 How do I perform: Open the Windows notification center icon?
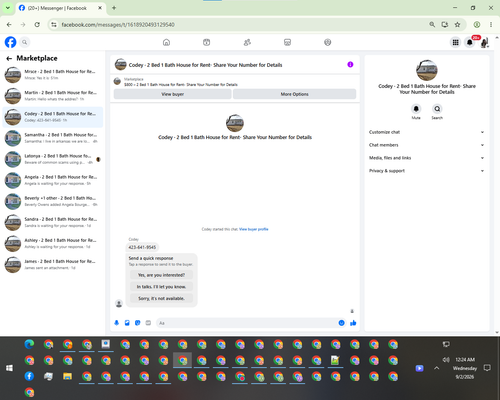(487, 368)
